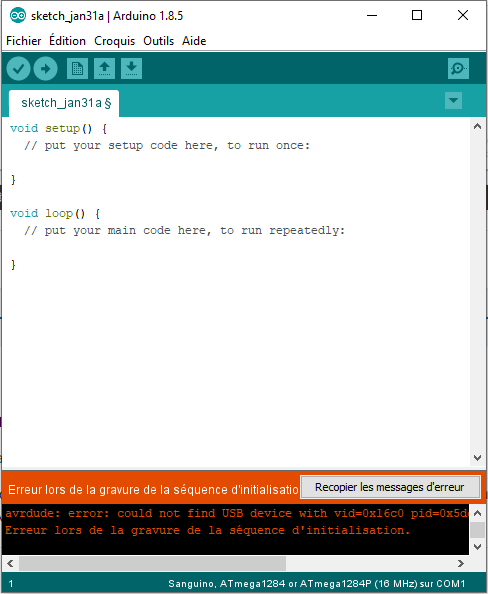Image resolution: width=488 pixels, height=594 pixels.
Task: Click the avrdude error line in console
Action: [237, 513]
